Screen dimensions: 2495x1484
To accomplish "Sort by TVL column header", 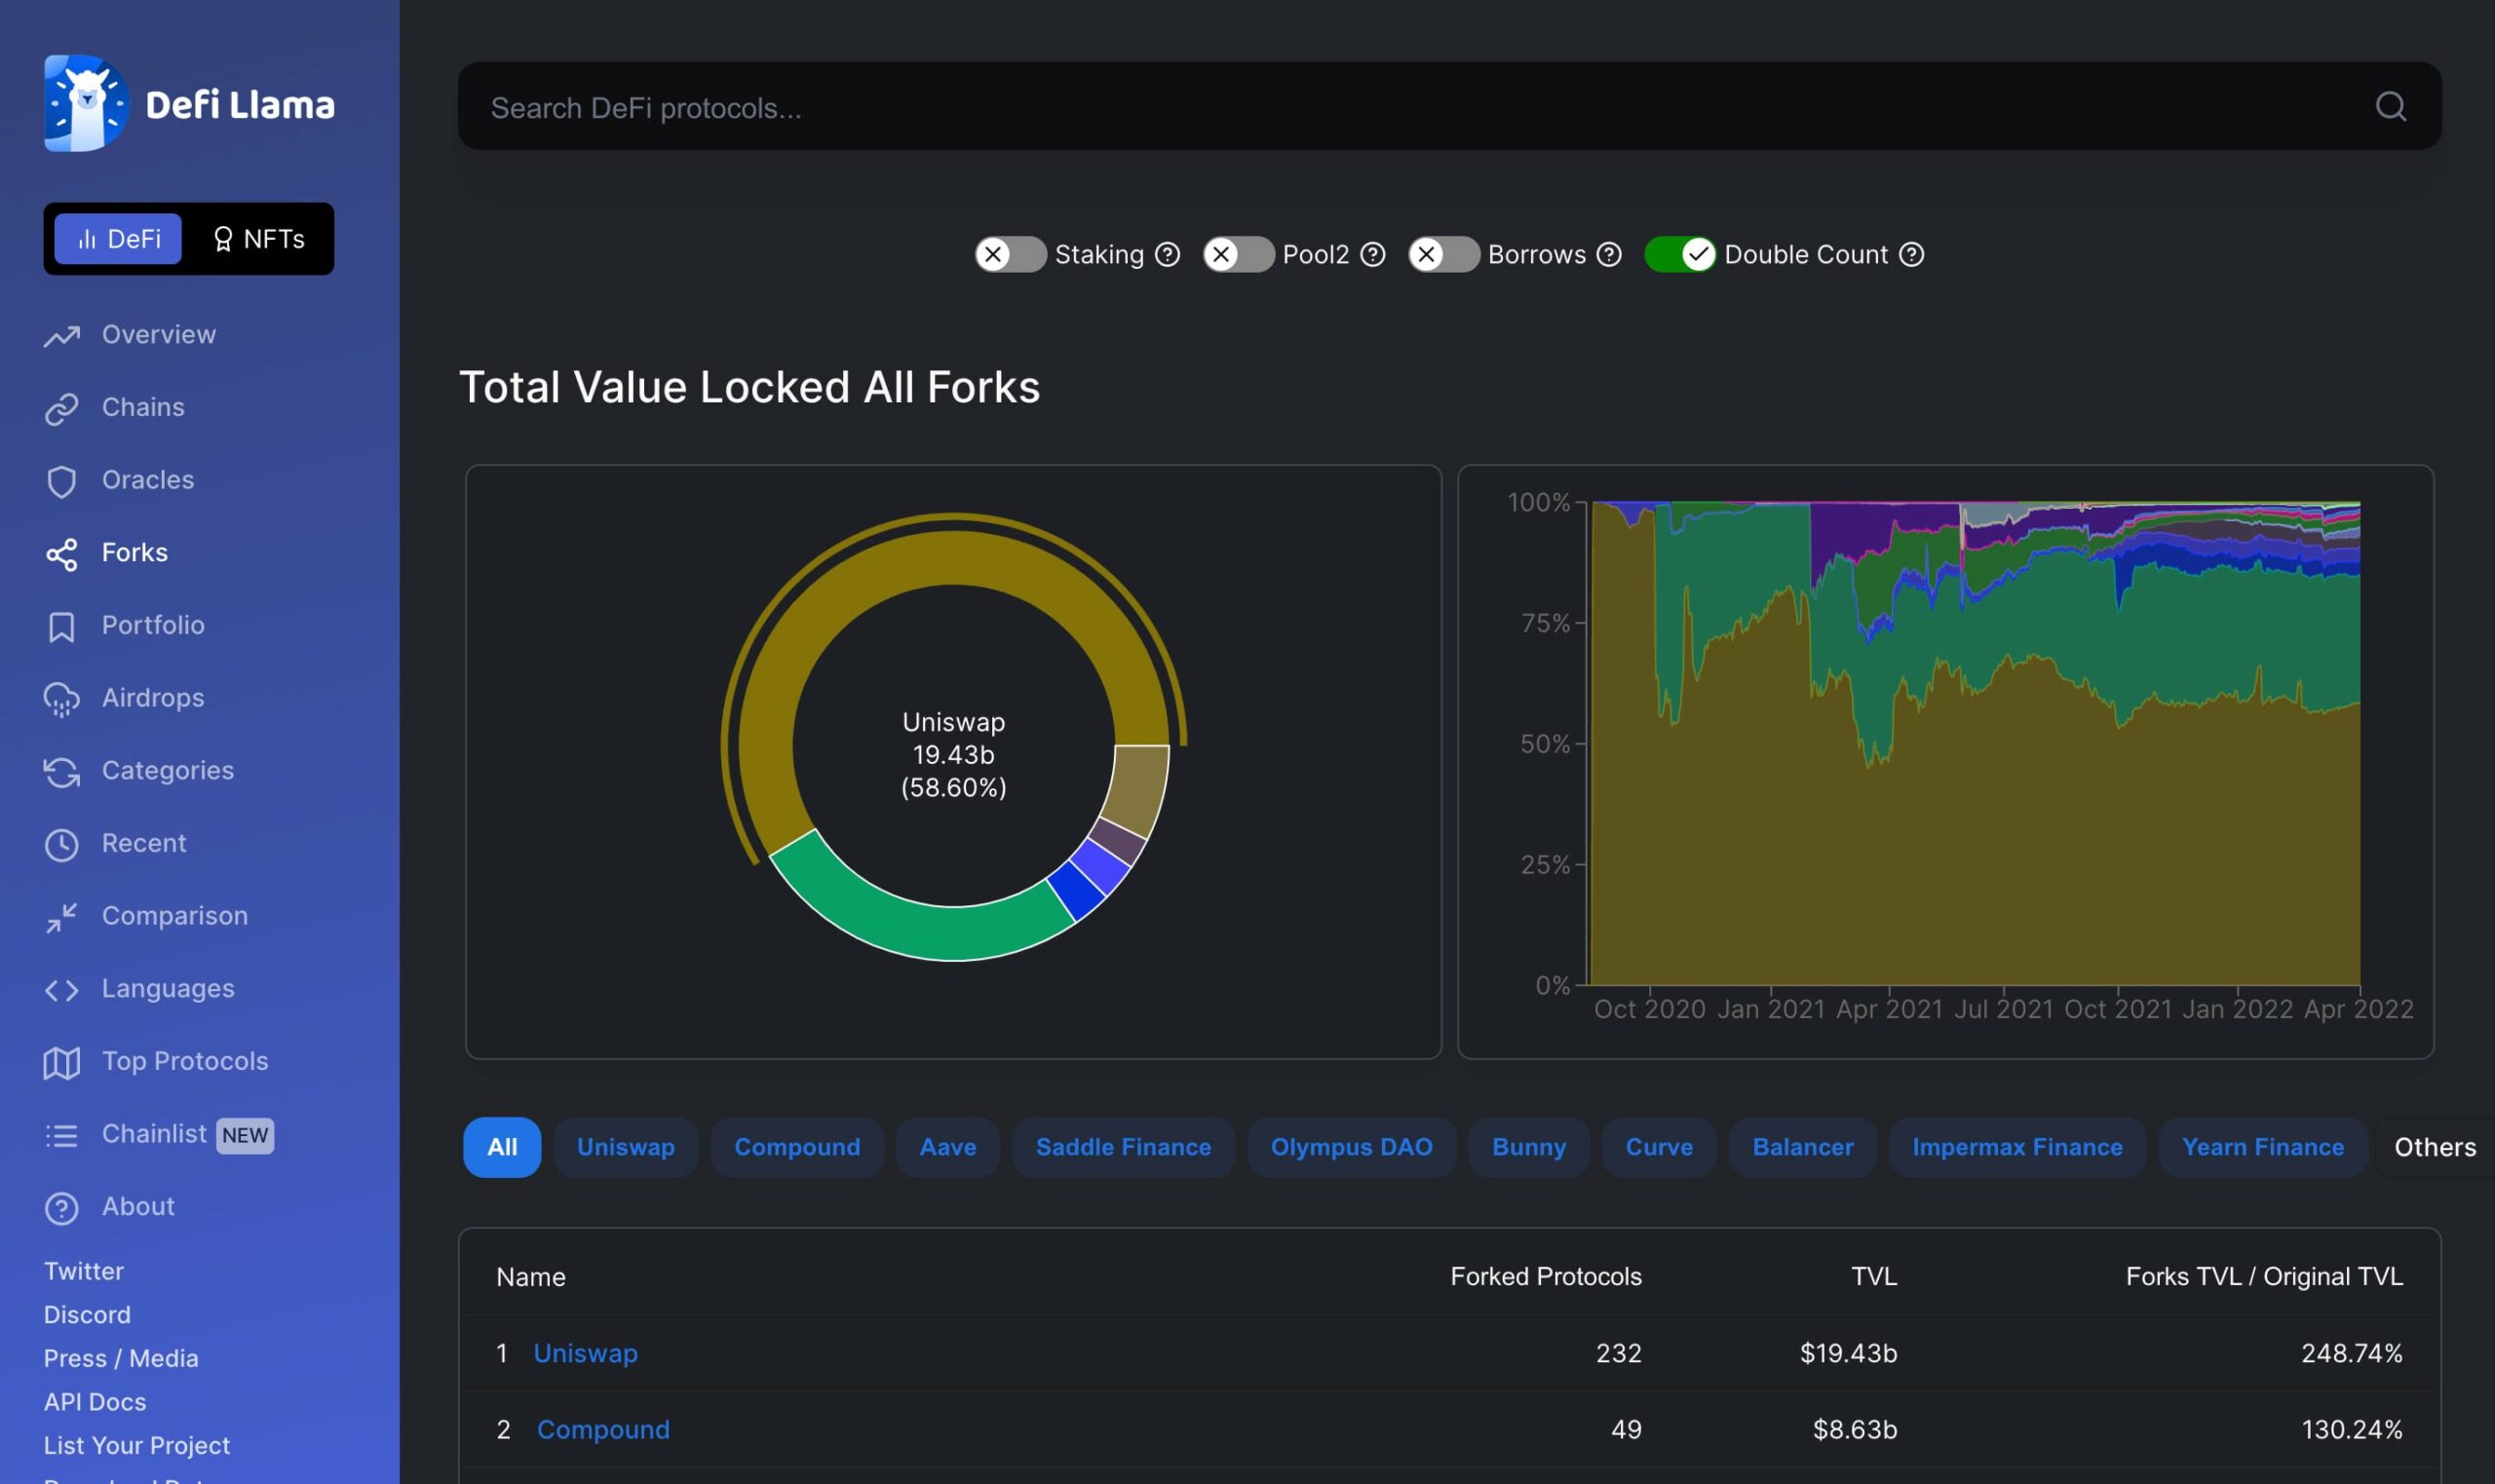I will point(1873,1276).
